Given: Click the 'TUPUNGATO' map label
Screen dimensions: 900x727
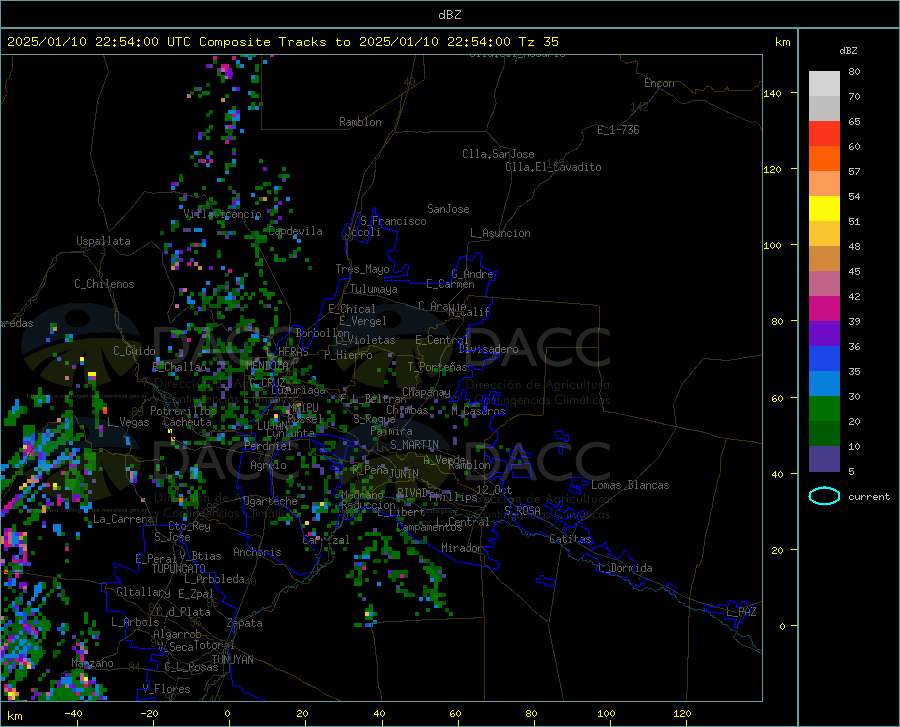Looking at the screenshot, I should 179,569.
